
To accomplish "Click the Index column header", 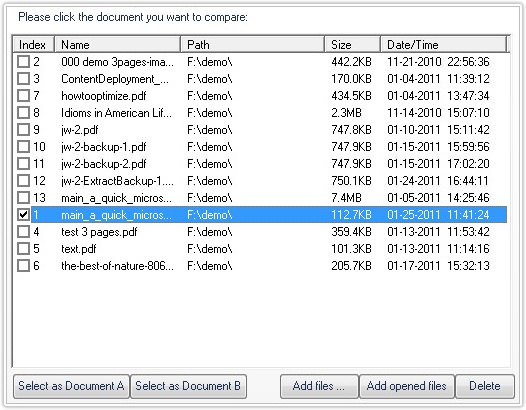I will point(34,45).
